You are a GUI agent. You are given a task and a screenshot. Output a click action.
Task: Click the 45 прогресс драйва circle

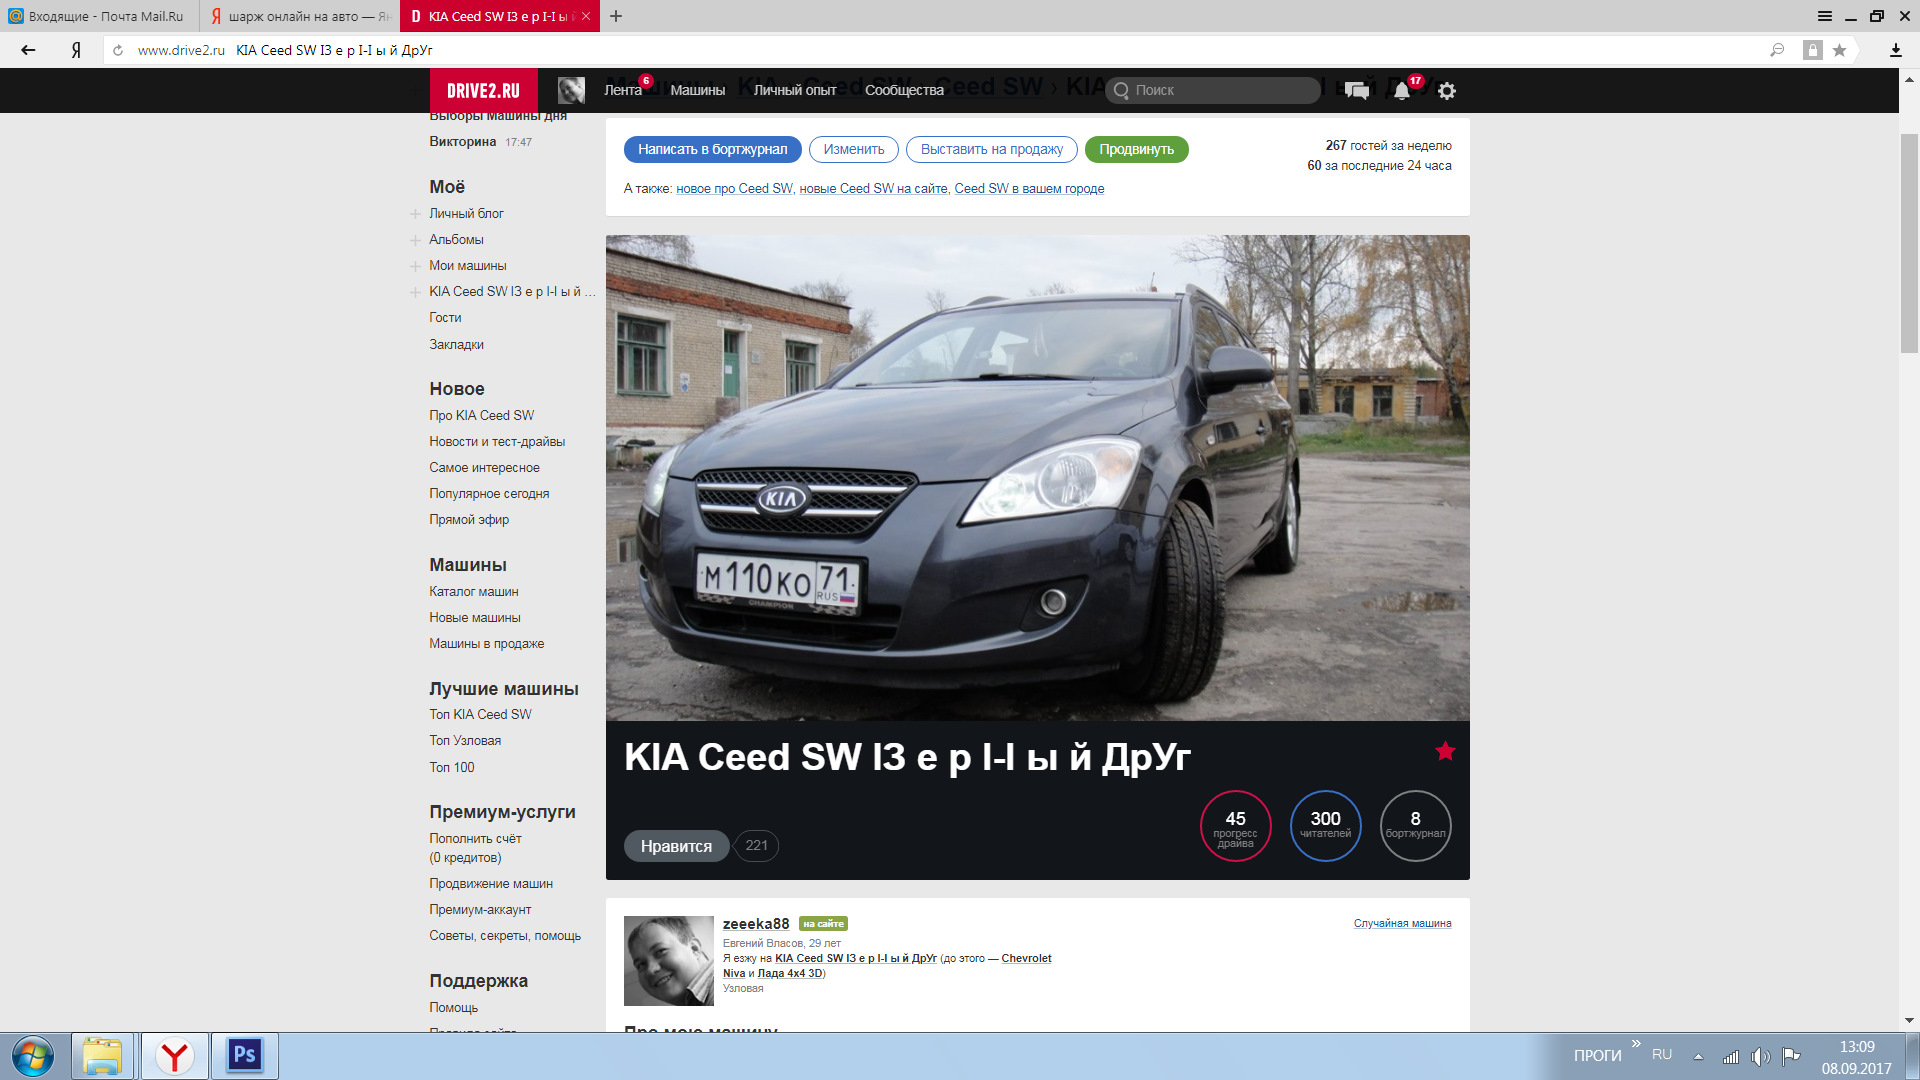(x=1235, y=826)
